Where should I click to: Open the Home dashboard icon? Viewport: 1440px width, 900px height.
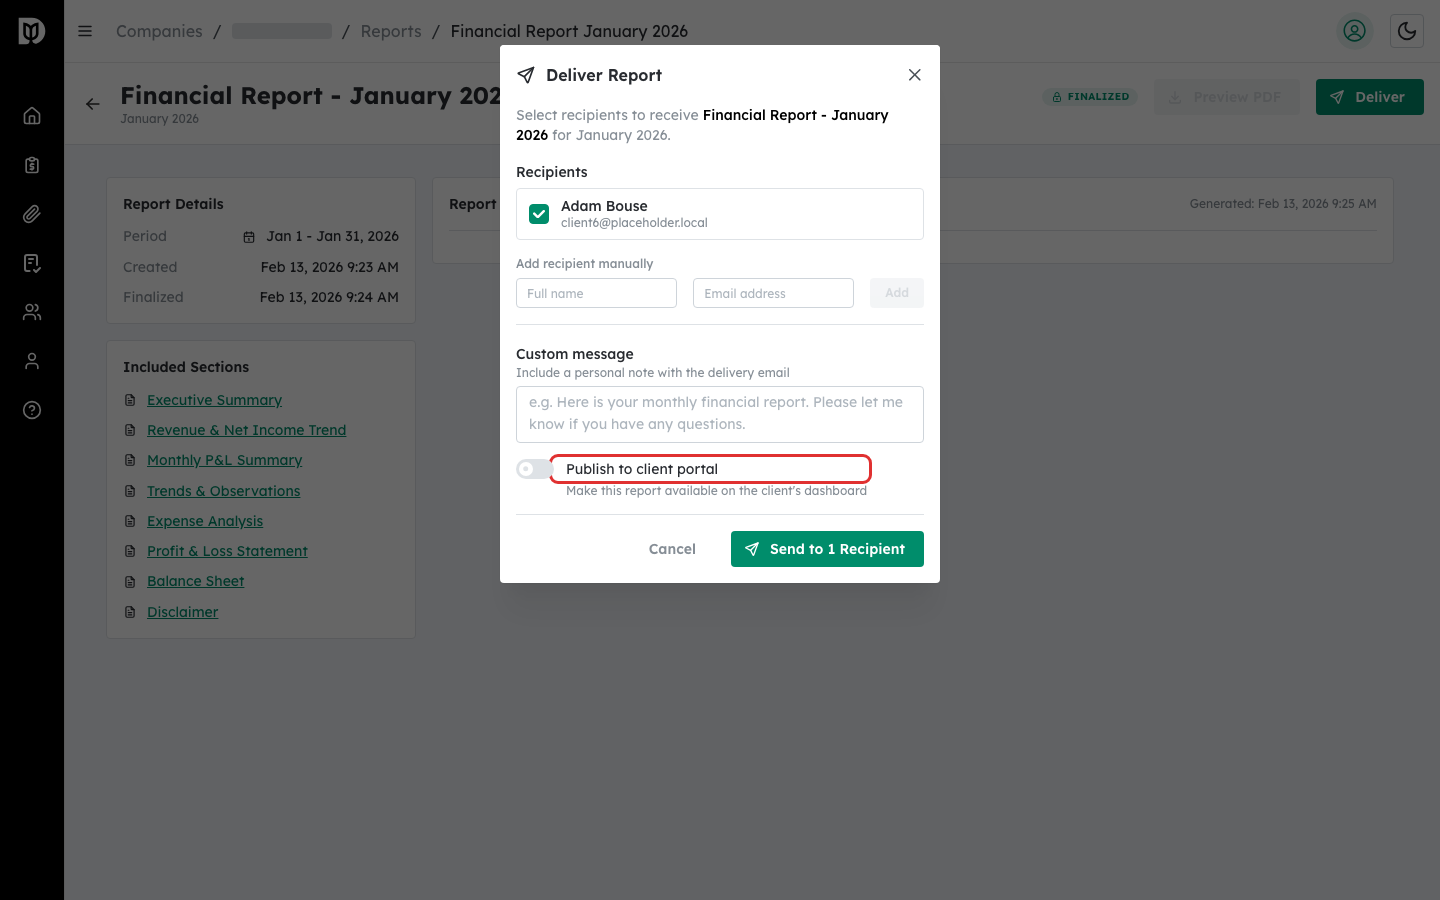[x=32, y=115]
